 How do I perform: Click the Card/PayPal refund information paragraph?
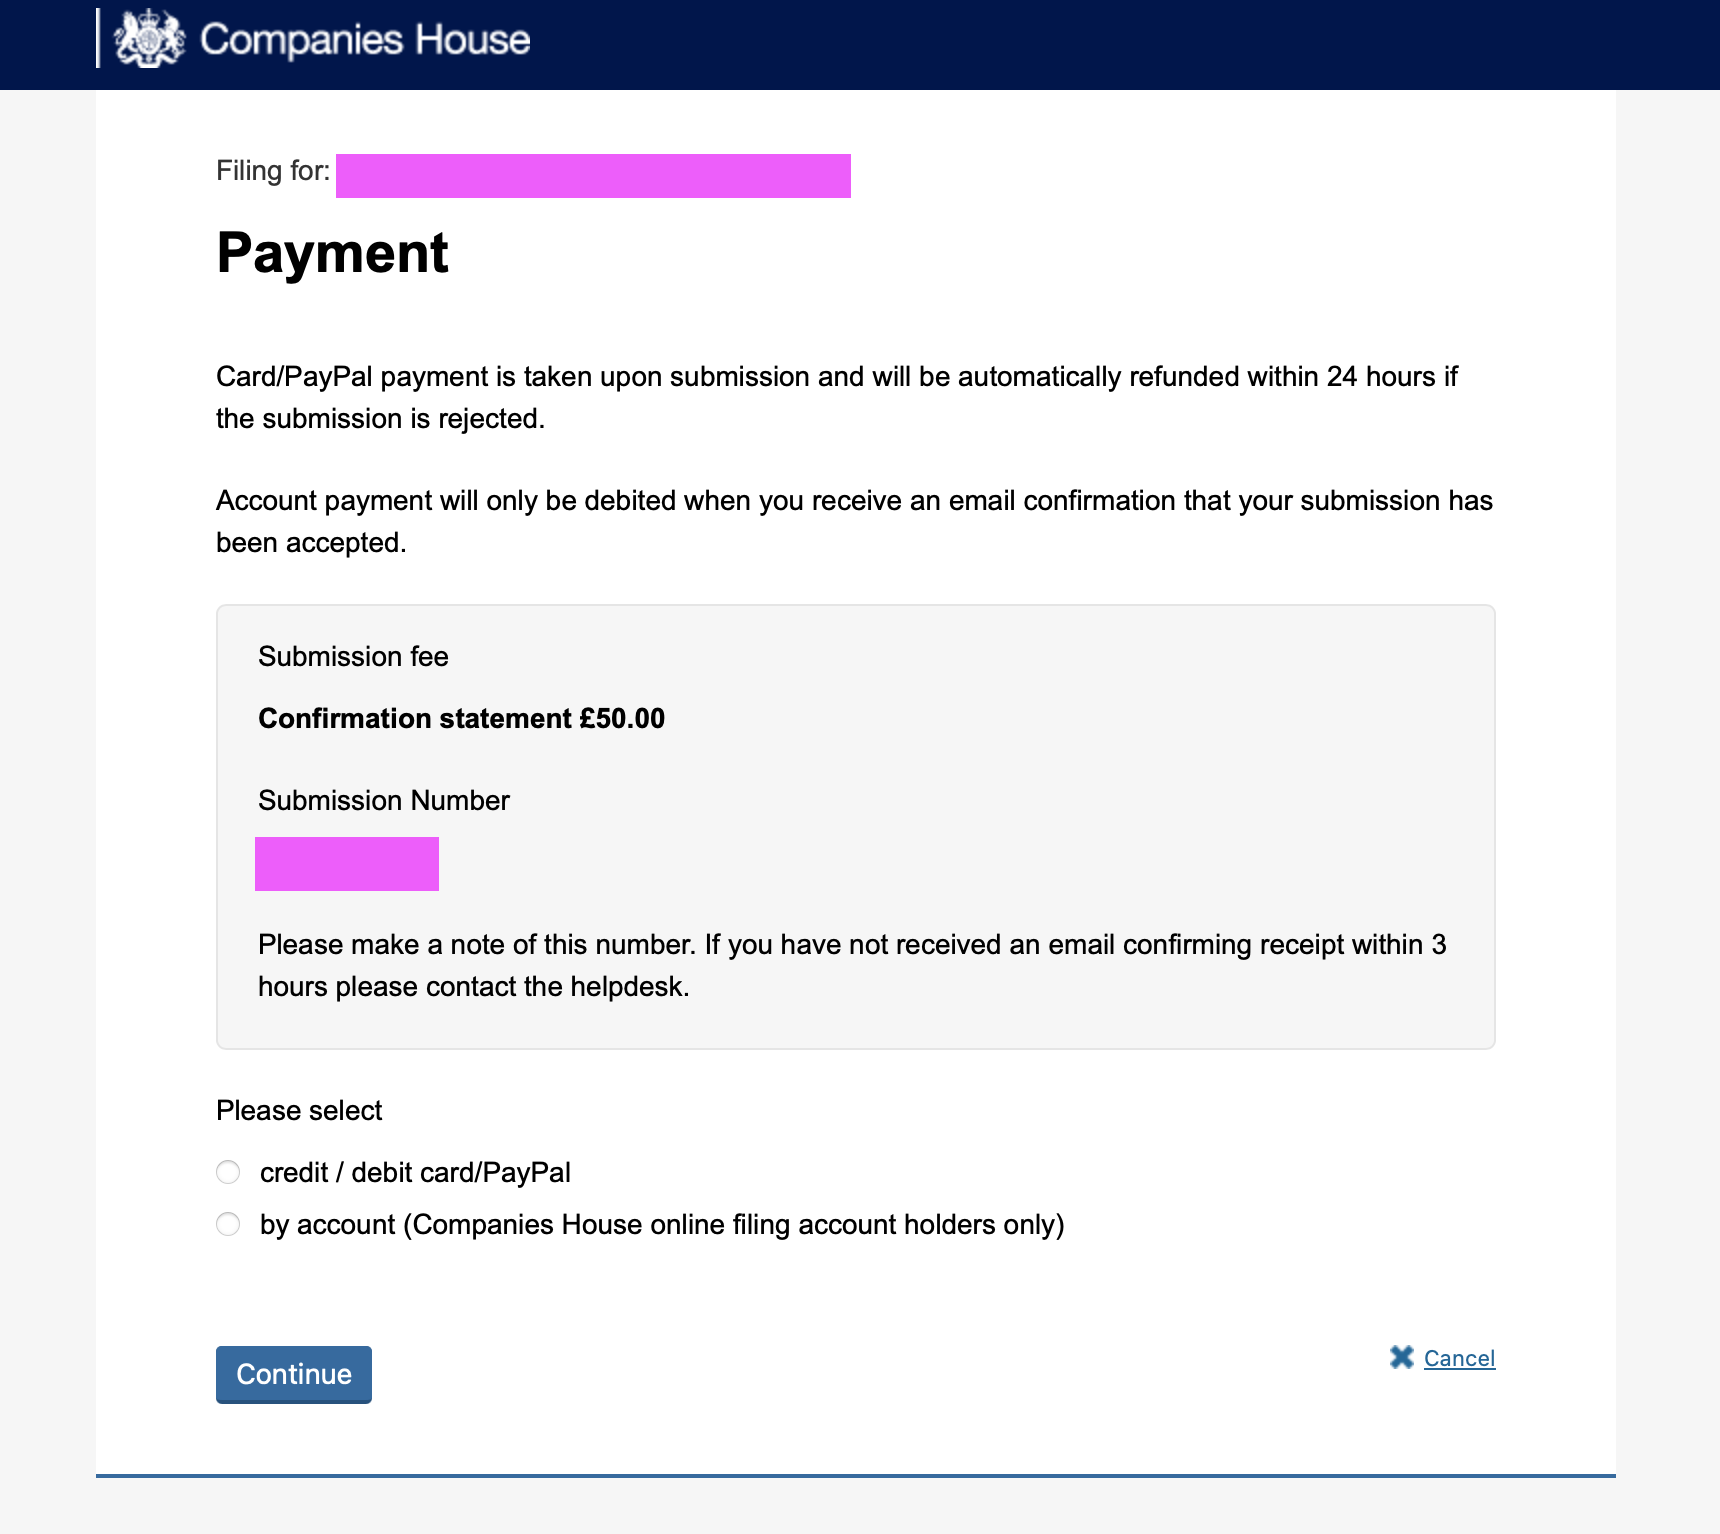[x=837, y=397]
